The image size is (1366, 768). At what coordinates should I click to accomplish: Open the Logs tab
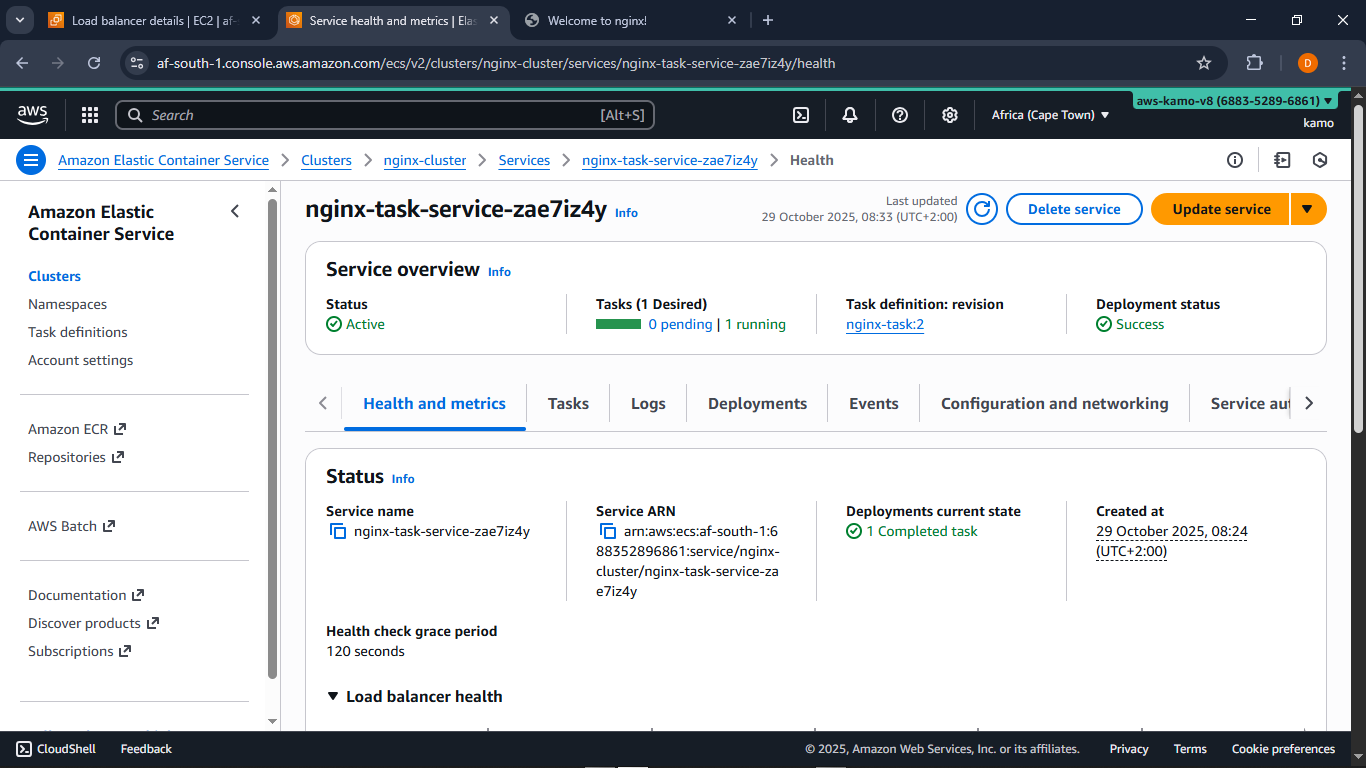[648, 403]
